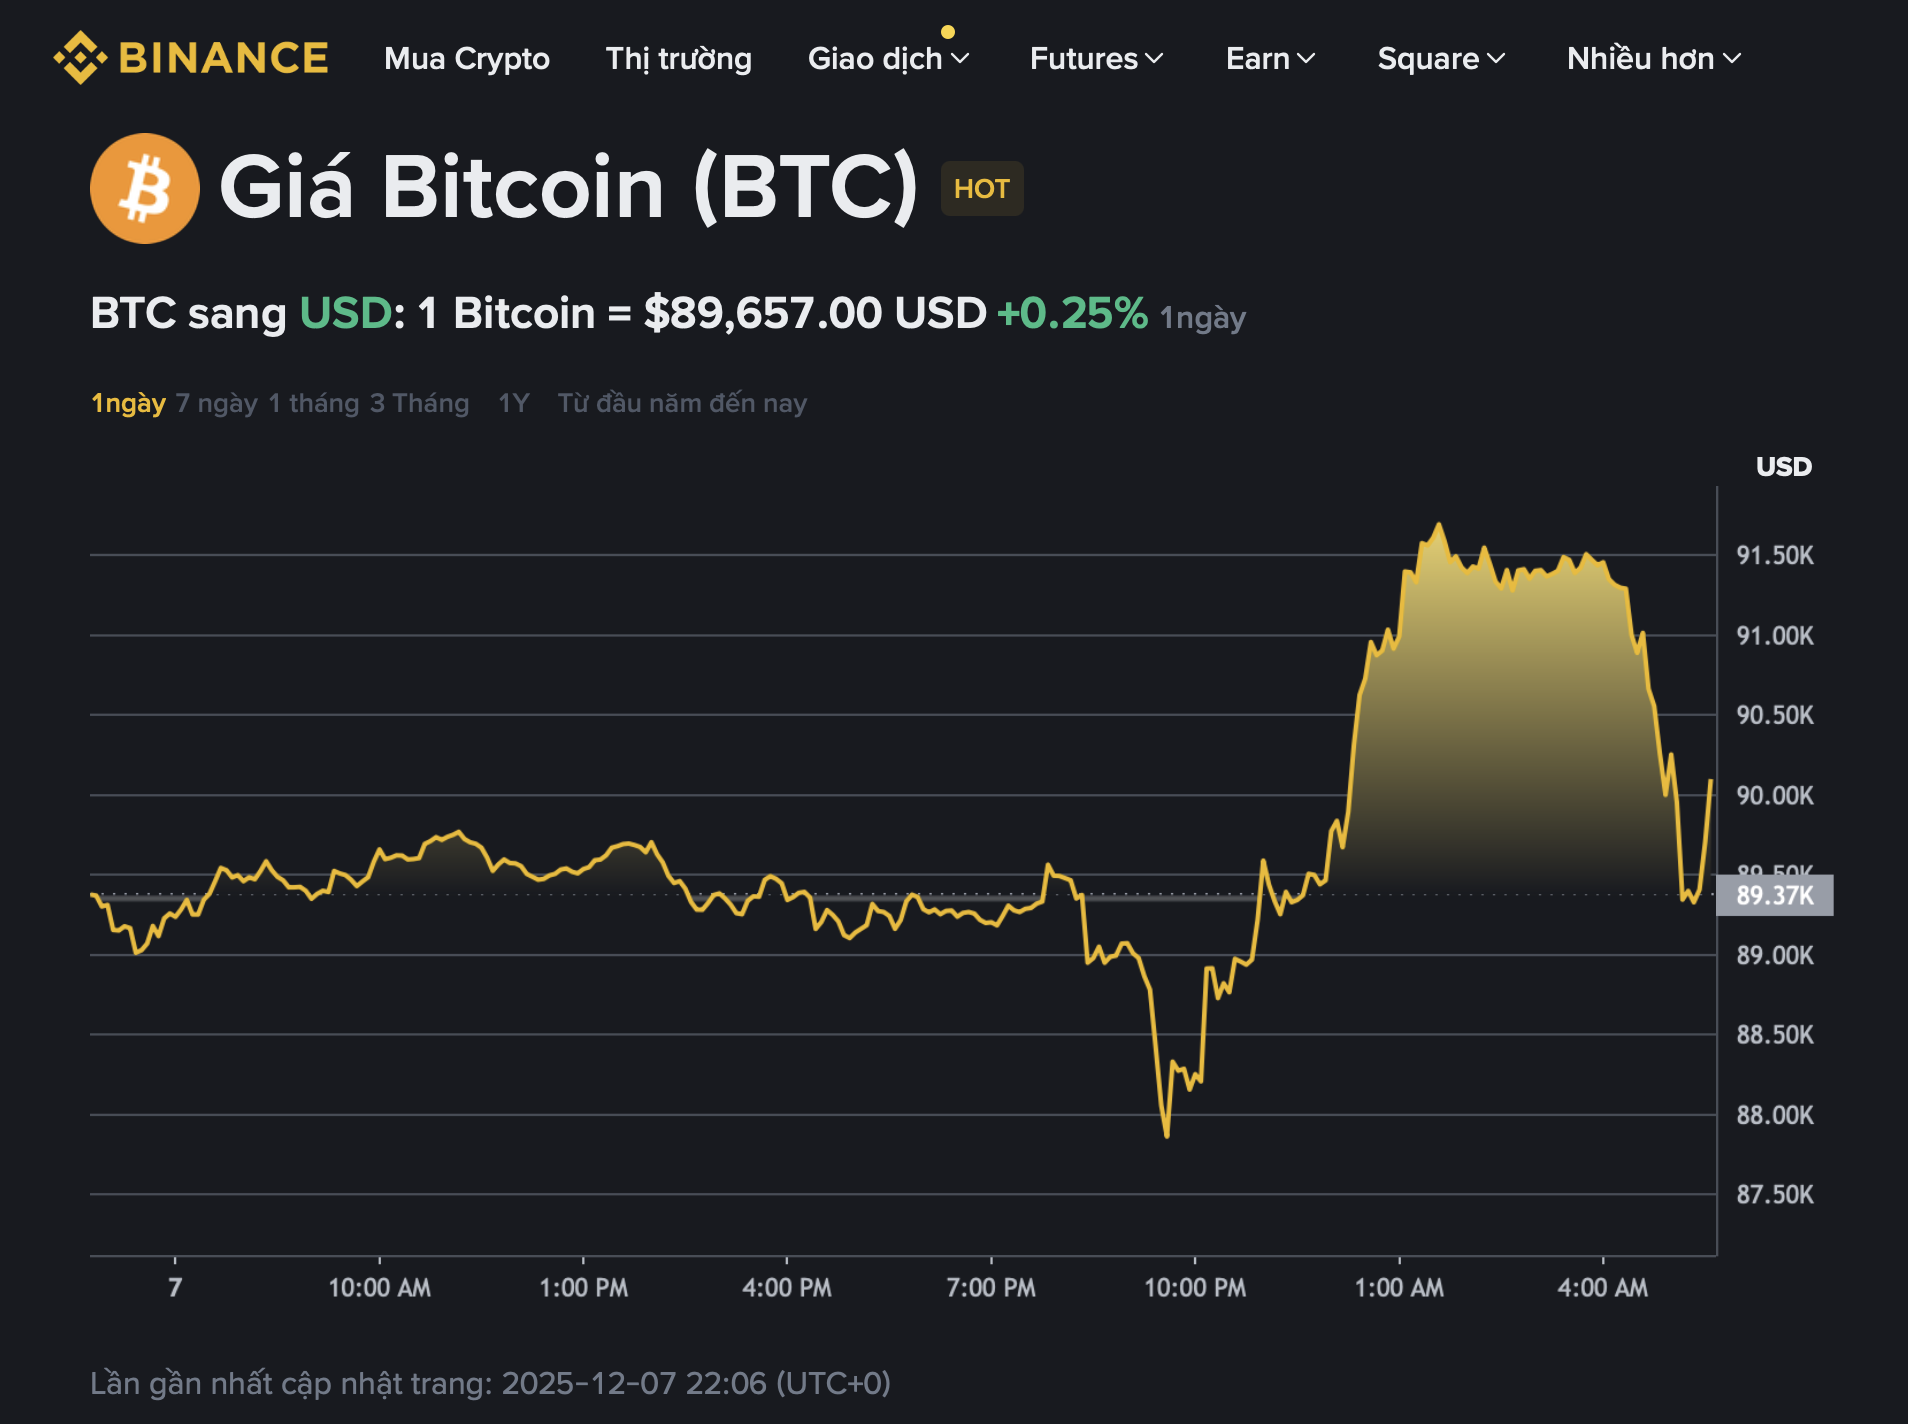
Task: Open the Thị trường menu item
Action: pos(679,59)
